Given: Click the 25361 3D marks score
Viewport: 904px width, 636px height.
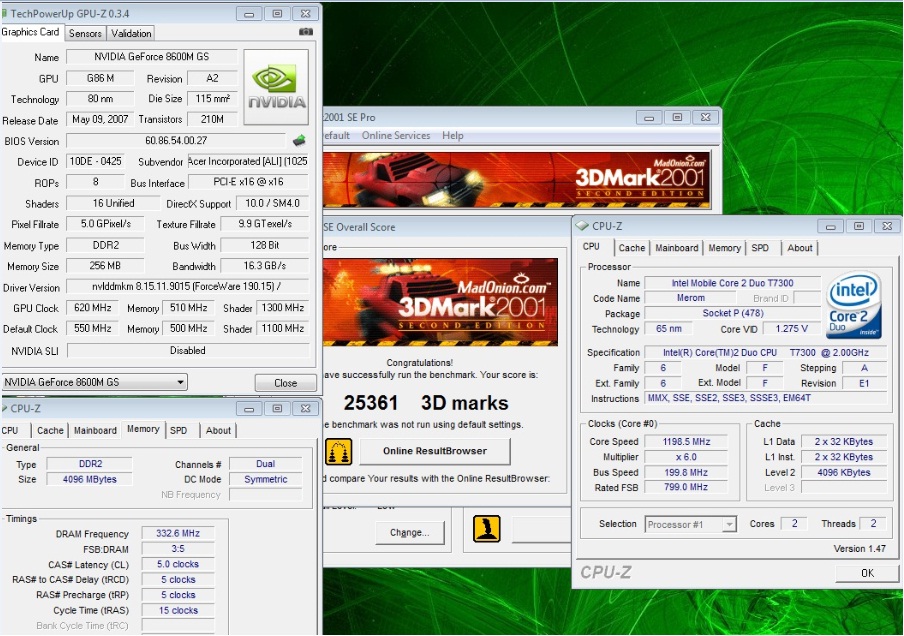Looking at the screenshot, I should (425, 402).
